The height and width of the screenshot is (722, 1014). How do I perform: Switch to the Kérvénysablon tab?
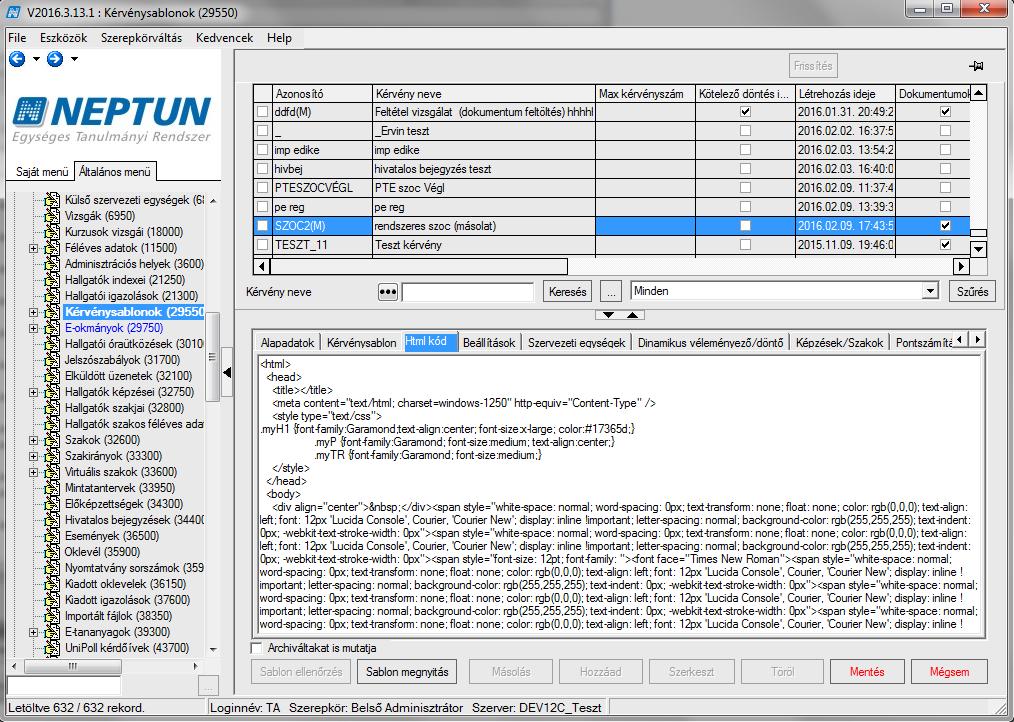pyautogui.click(x=361, y=342)
